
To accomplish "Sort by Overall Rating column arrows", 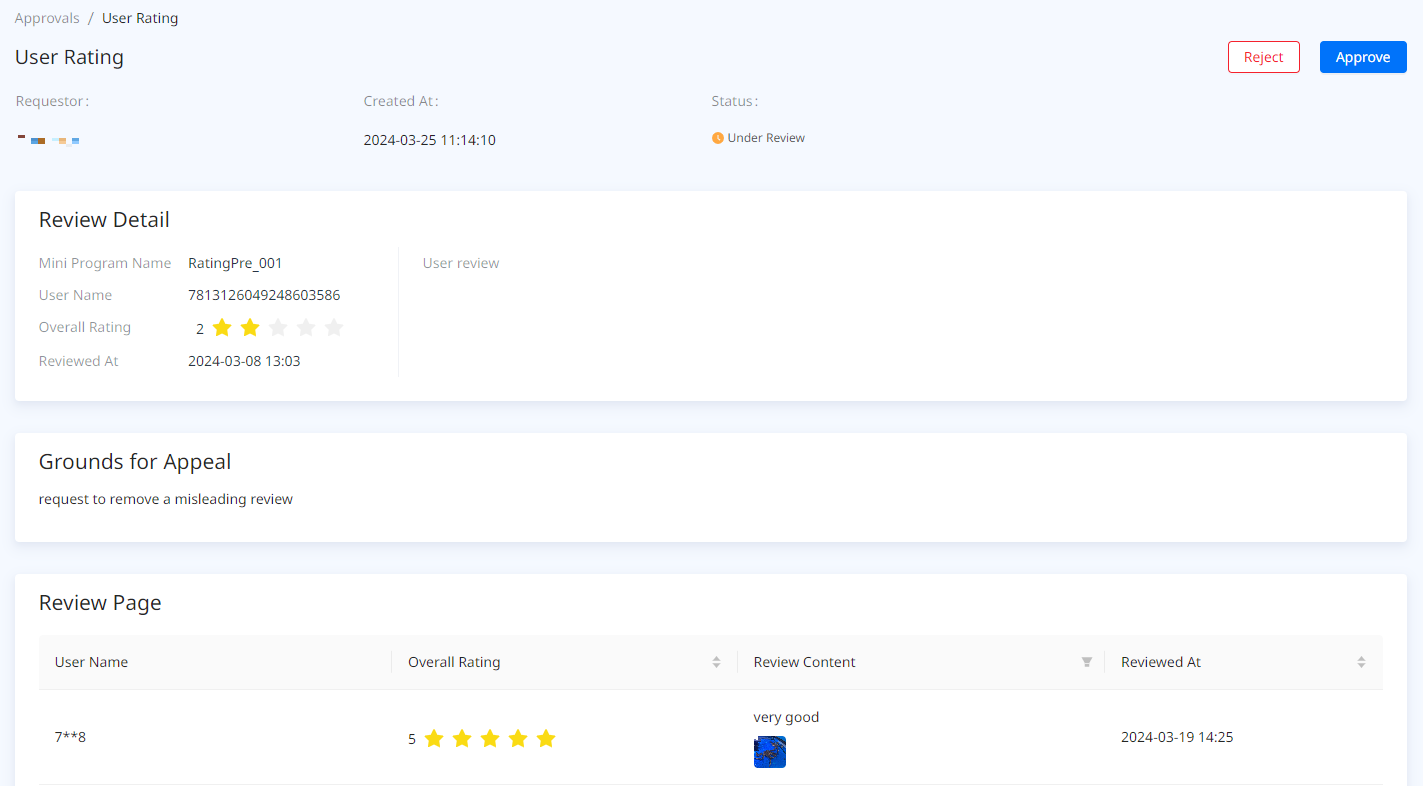I will coord(716,662).
